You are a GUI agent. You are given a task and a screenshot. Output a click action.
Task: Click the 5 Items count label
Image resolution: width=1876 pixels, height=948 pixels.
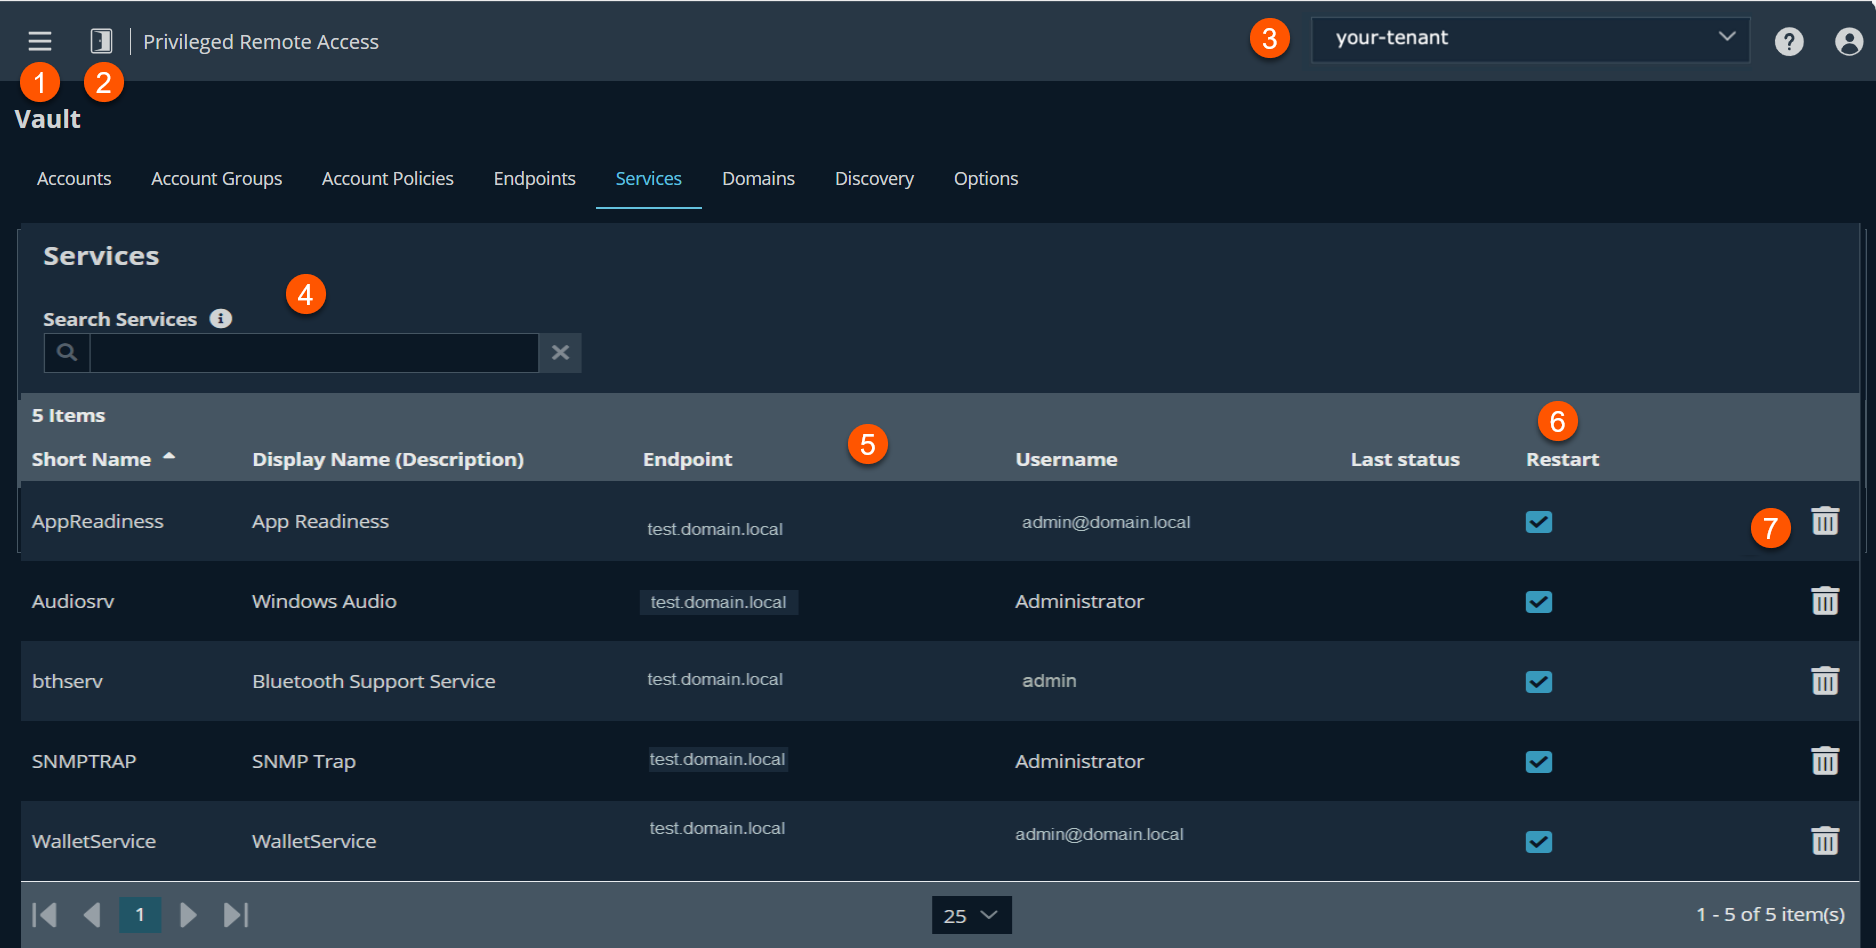(x=68, y=415)
